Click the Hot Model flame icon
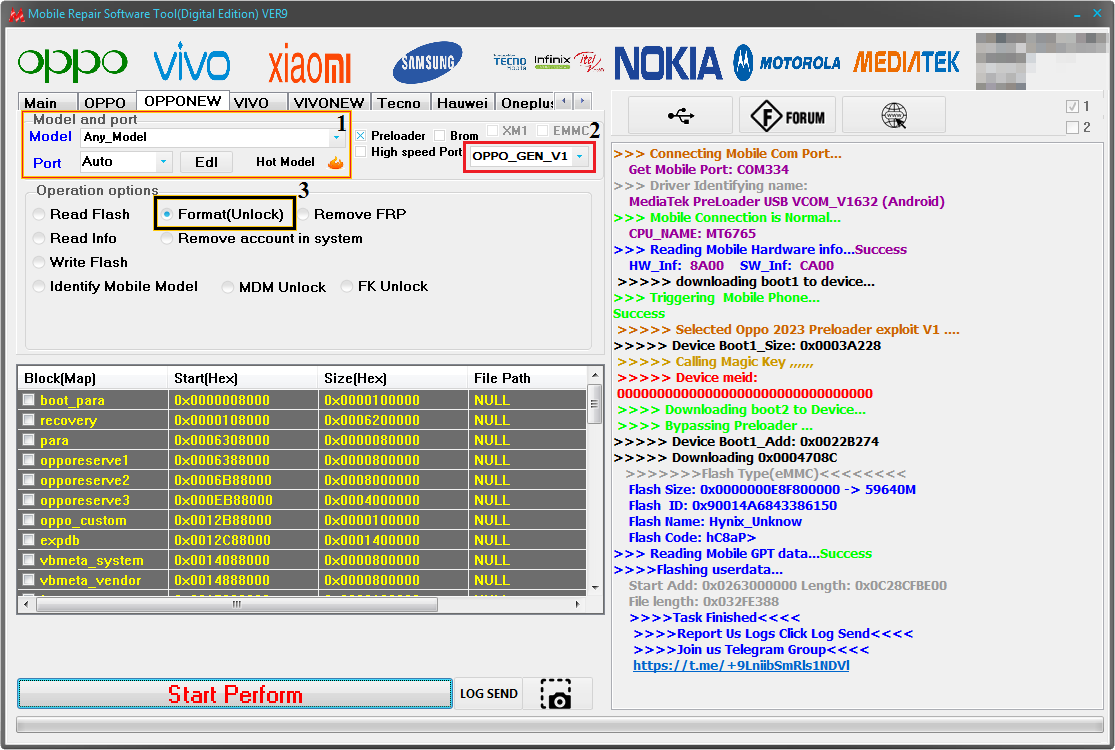Viewport: 1115px width, 750px height. [335, 163]
